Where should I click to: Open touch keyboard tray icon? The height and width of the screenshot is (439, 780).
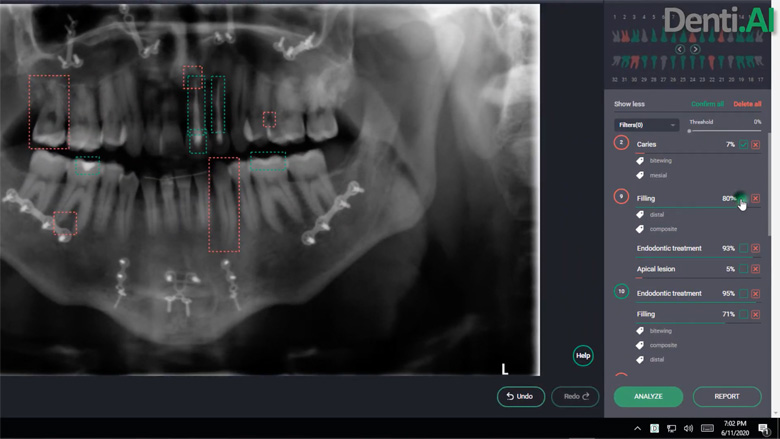point(707,428)
